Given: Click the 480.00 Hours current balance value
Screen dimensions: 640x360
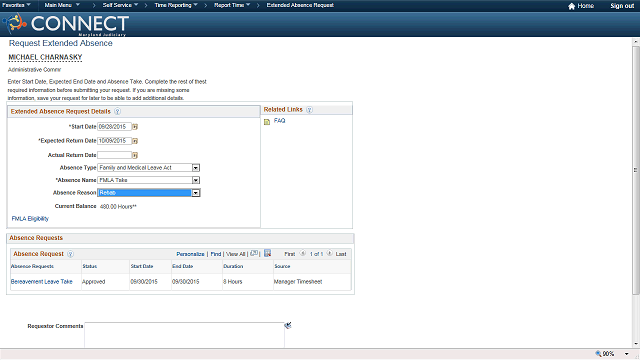Looking at the screenshot, I should click(x=118, y=207).
